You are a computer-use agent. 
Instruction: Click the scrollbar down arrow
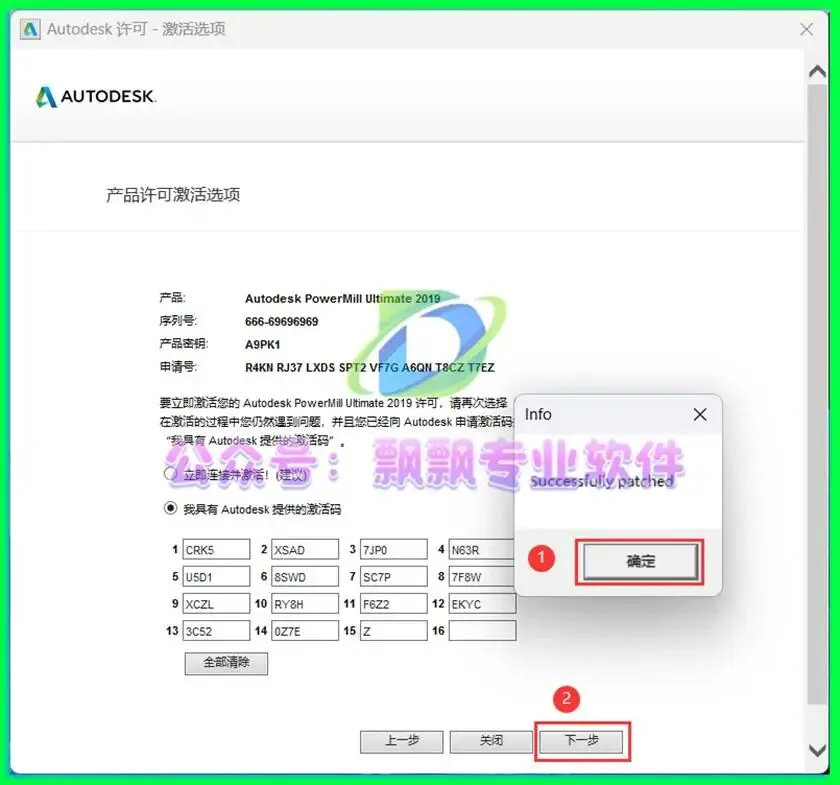pyautogui.click(x=818, y=751)
